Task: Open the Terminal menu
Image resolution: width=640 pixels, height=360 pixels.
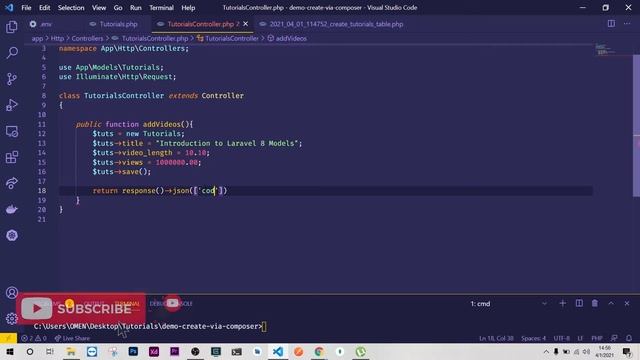Action: 161,8
